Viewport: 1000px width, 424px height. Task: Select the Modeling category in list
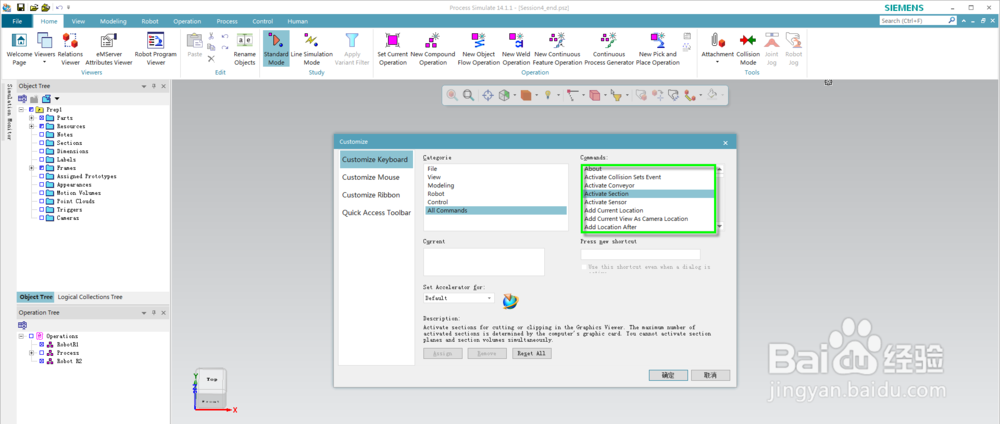441,185
